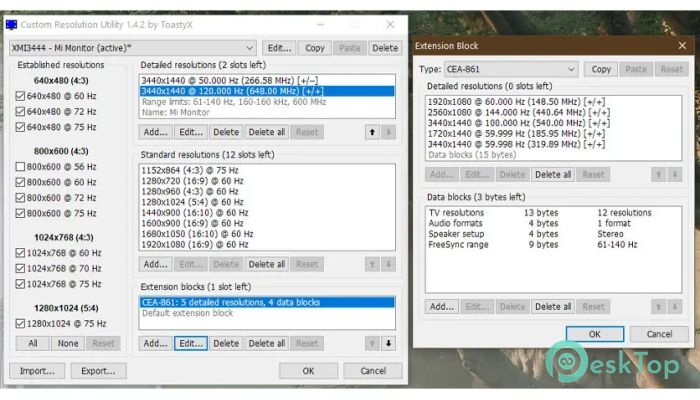Cancel the Extension Block dialog
Image resolution: width=700 pixels, height=400 pixels.
659,334
